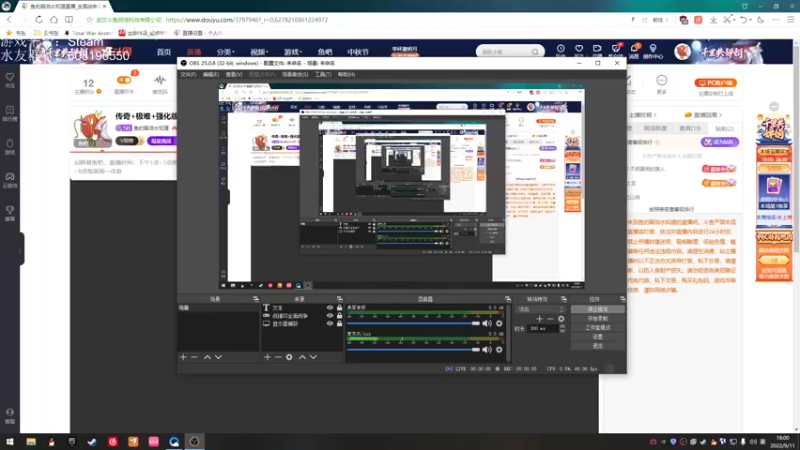Open the OBS Scene Collection menu
The image size is (800, 450).
point(295,74)
